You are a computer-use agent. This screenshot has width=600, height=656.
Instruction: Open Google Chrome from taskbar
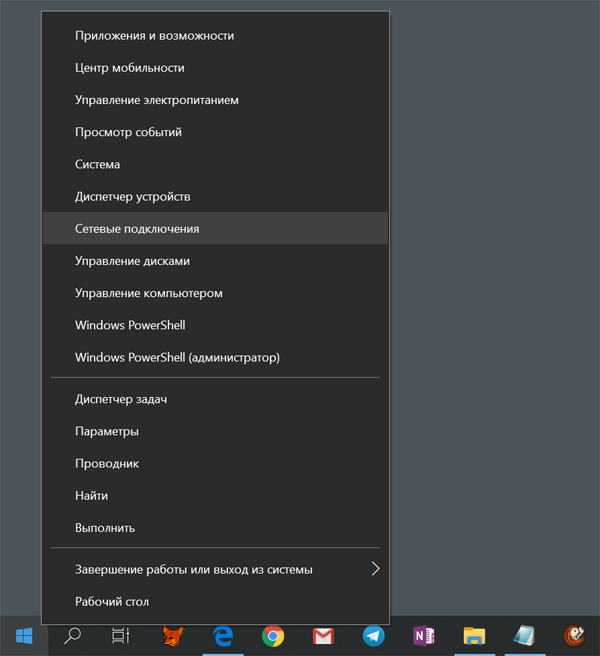pyautogui.click(x=273, y=636)
